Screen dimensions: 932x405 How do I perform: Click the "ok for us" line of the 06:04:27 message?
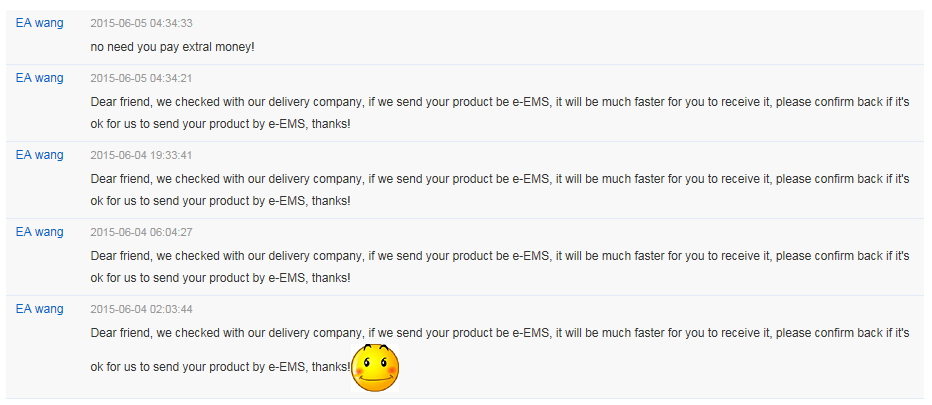click(x=221, y=278)
